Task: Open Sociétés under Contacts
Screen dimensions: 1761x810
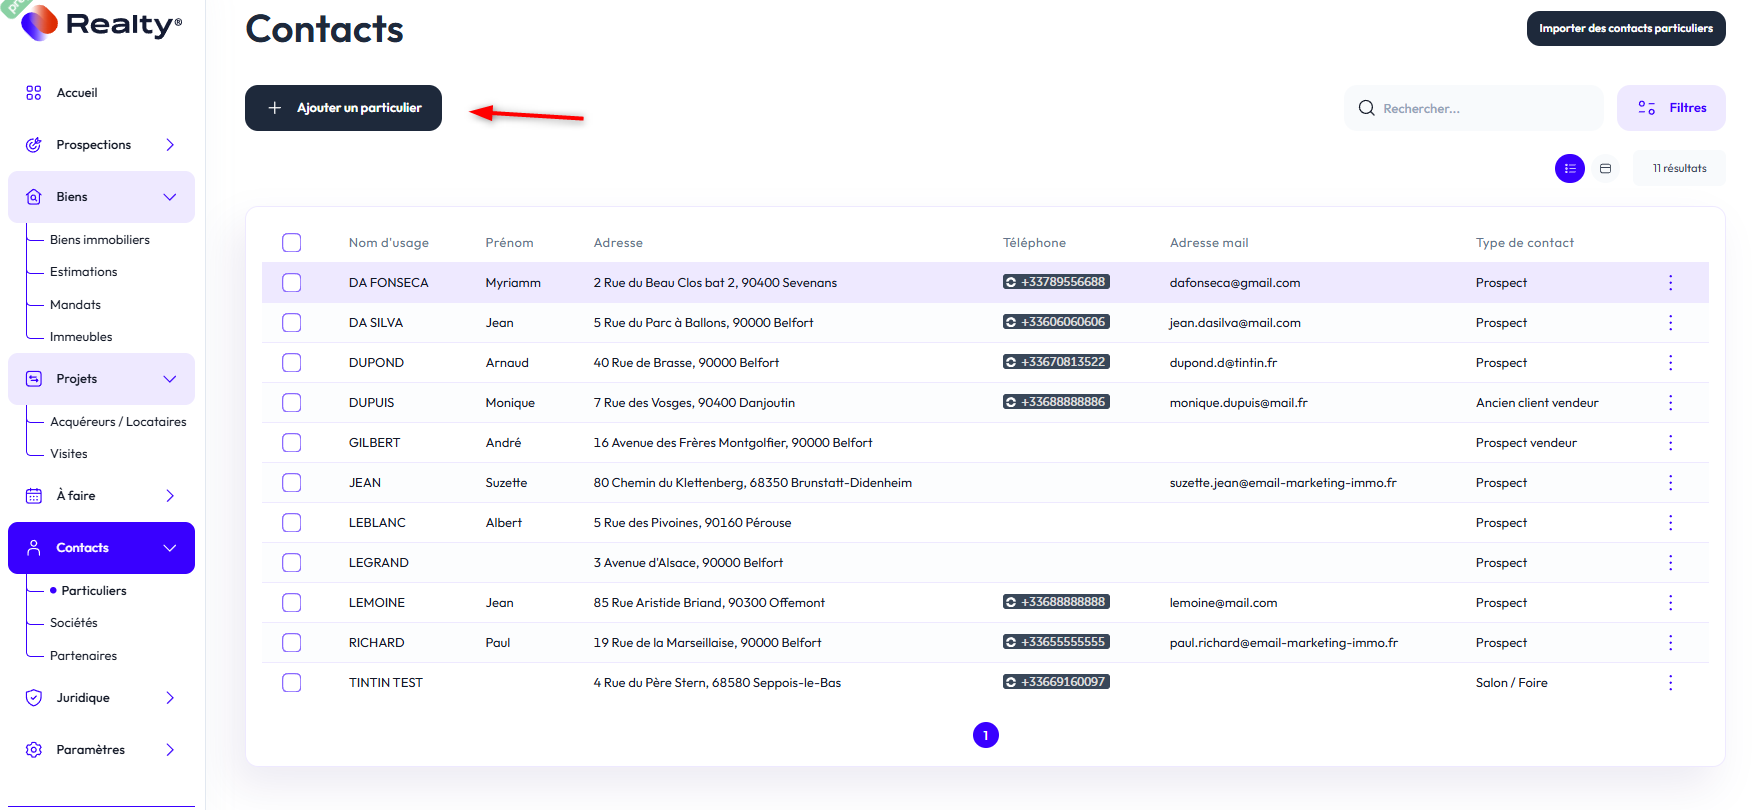Action: (x=74, y=623)
